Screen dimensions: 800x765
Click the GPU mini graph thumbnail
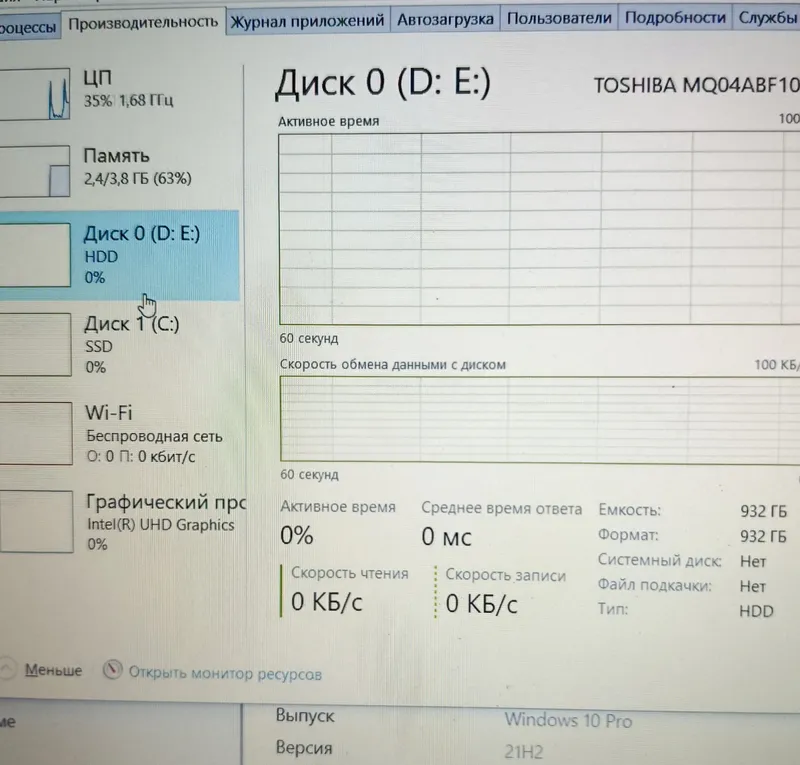(36, 522)
